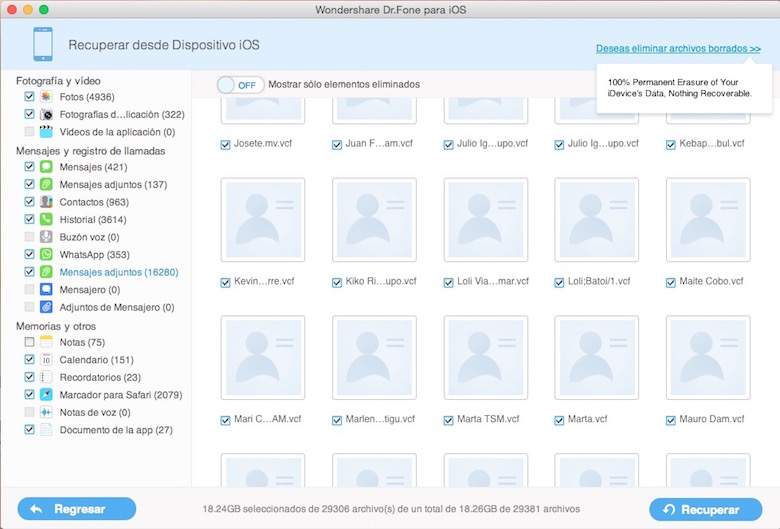This screenshot has height=529, width=780.
Task: Click the 100% Permanent Erasure tooltip text
Action: [x=680, y=88]
